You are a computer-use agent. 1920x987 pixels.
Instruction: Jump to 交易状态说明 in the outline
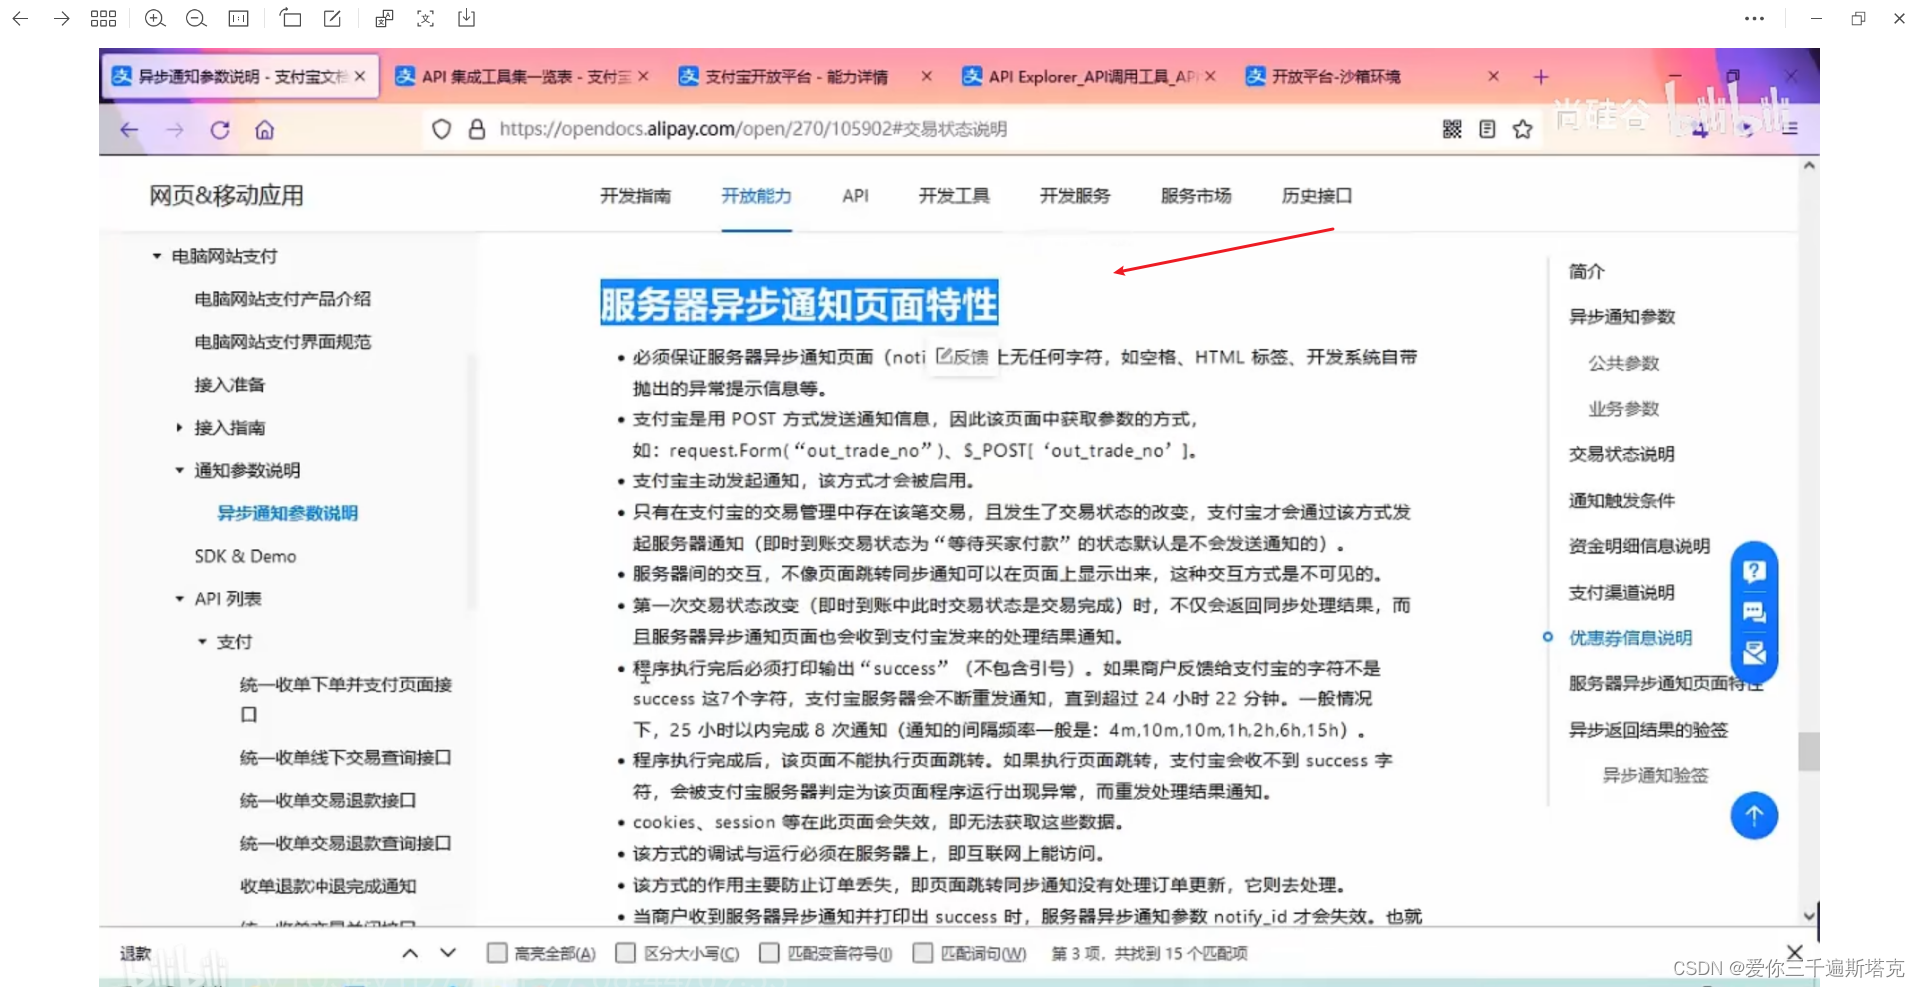pos(1621,454)
